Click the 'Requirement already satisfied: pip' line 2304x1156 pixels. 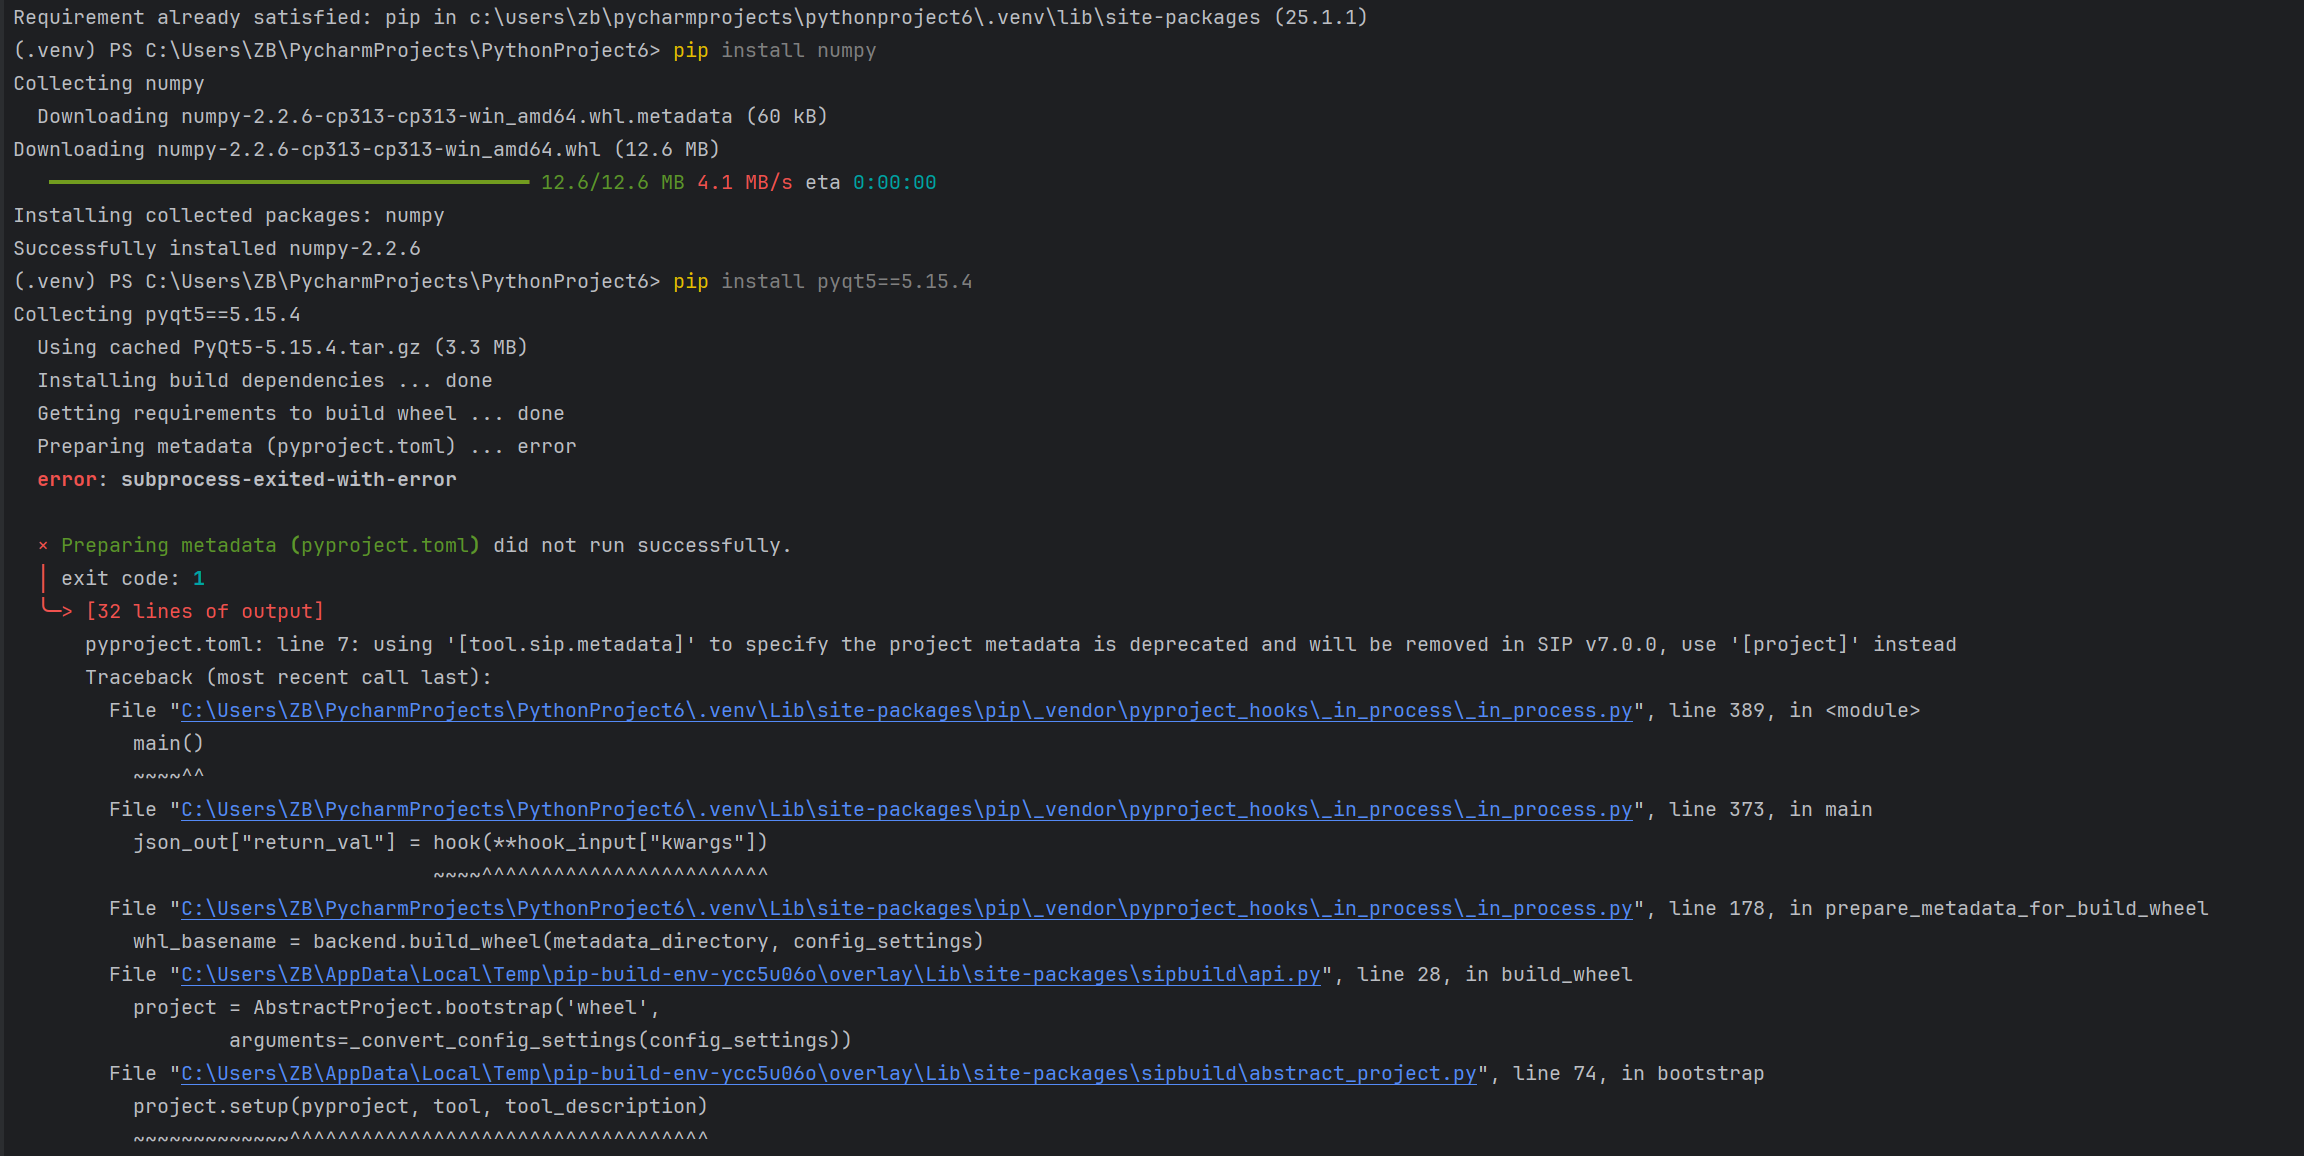[690, 17]
